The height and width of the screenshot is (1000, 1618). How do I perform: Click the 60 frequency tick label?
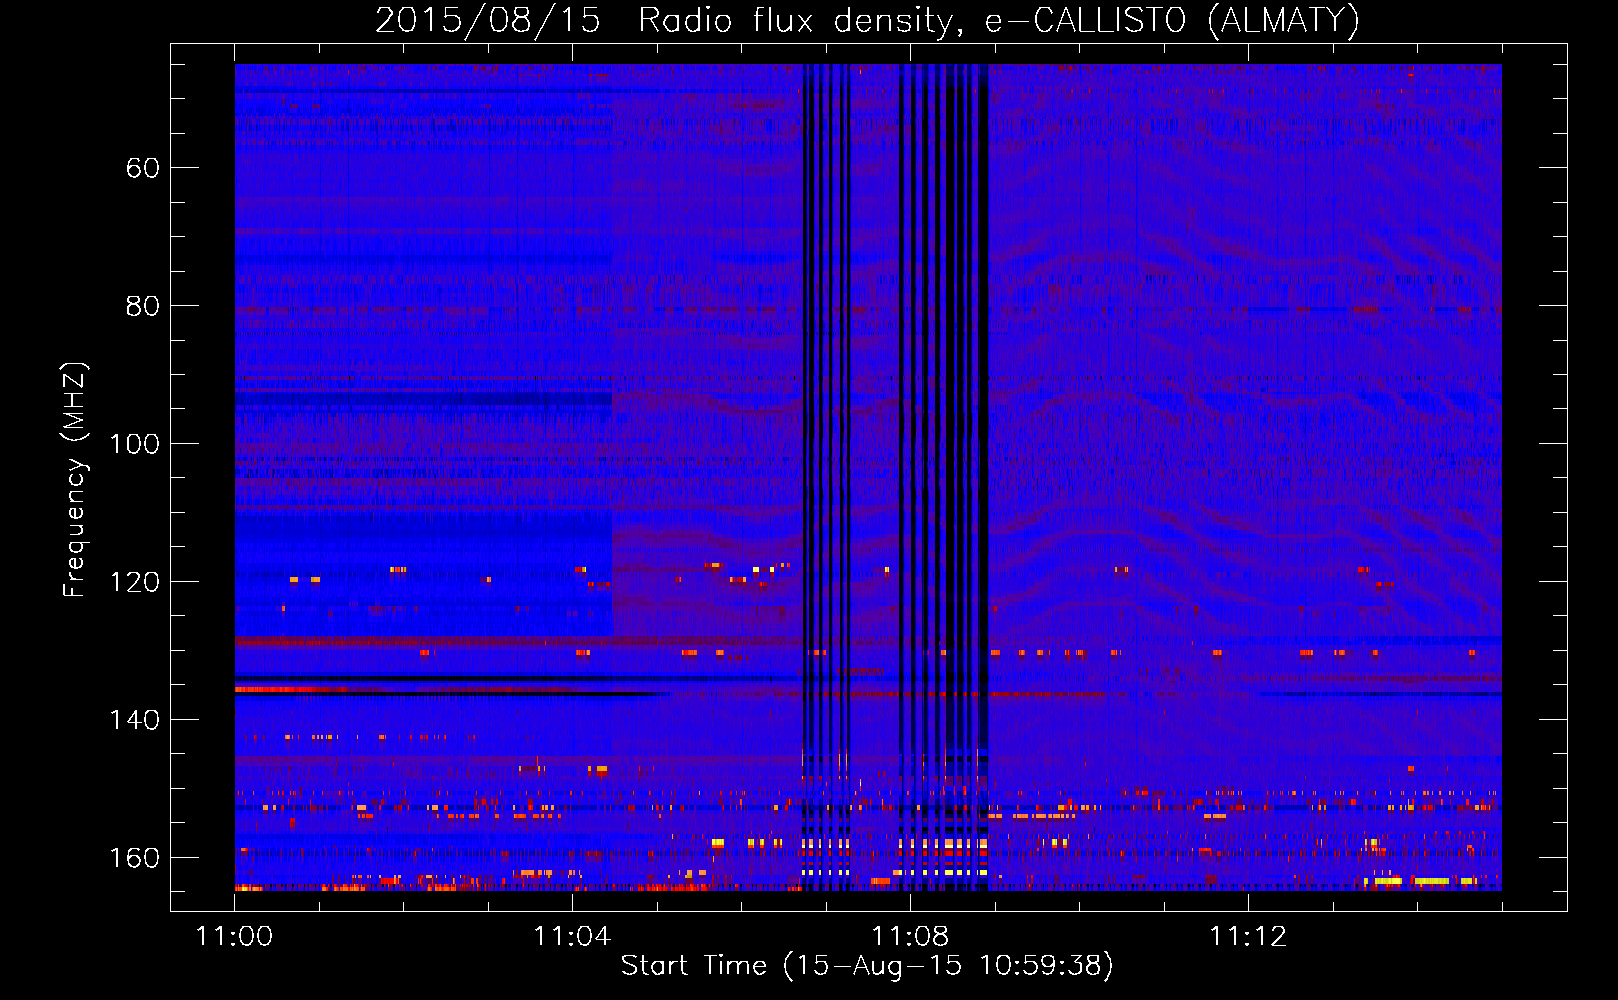(142, 168)
